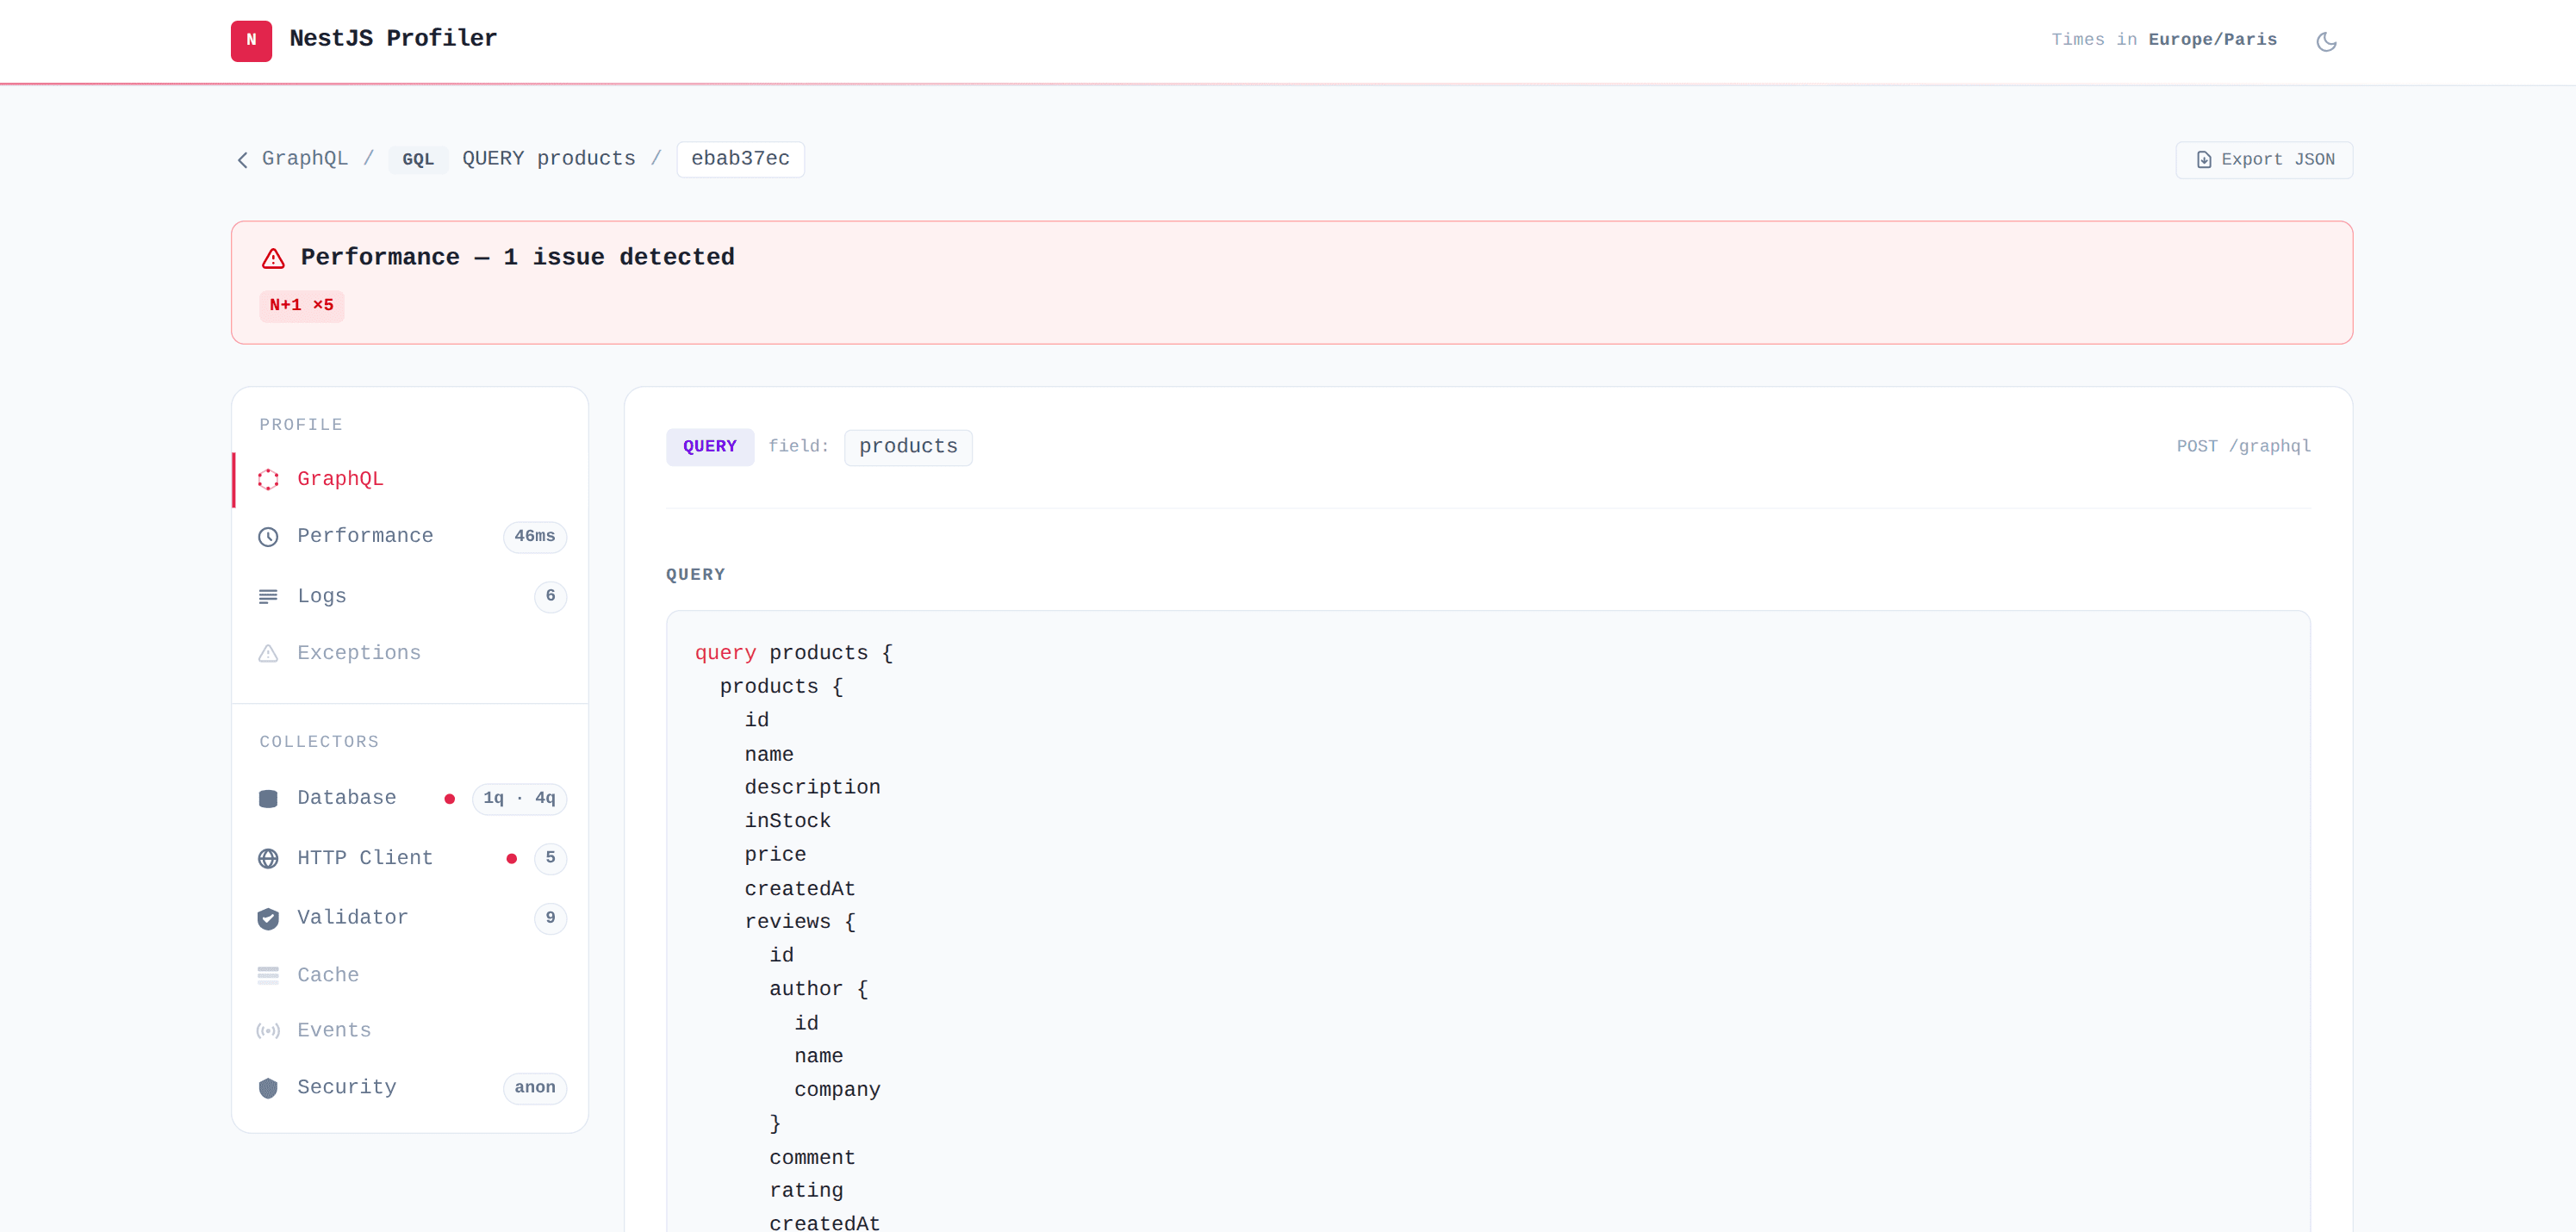This screenshot has height=1232, width=2576.
Task: Click the lines icon beside Logs
Action: [x=268, y=597]
